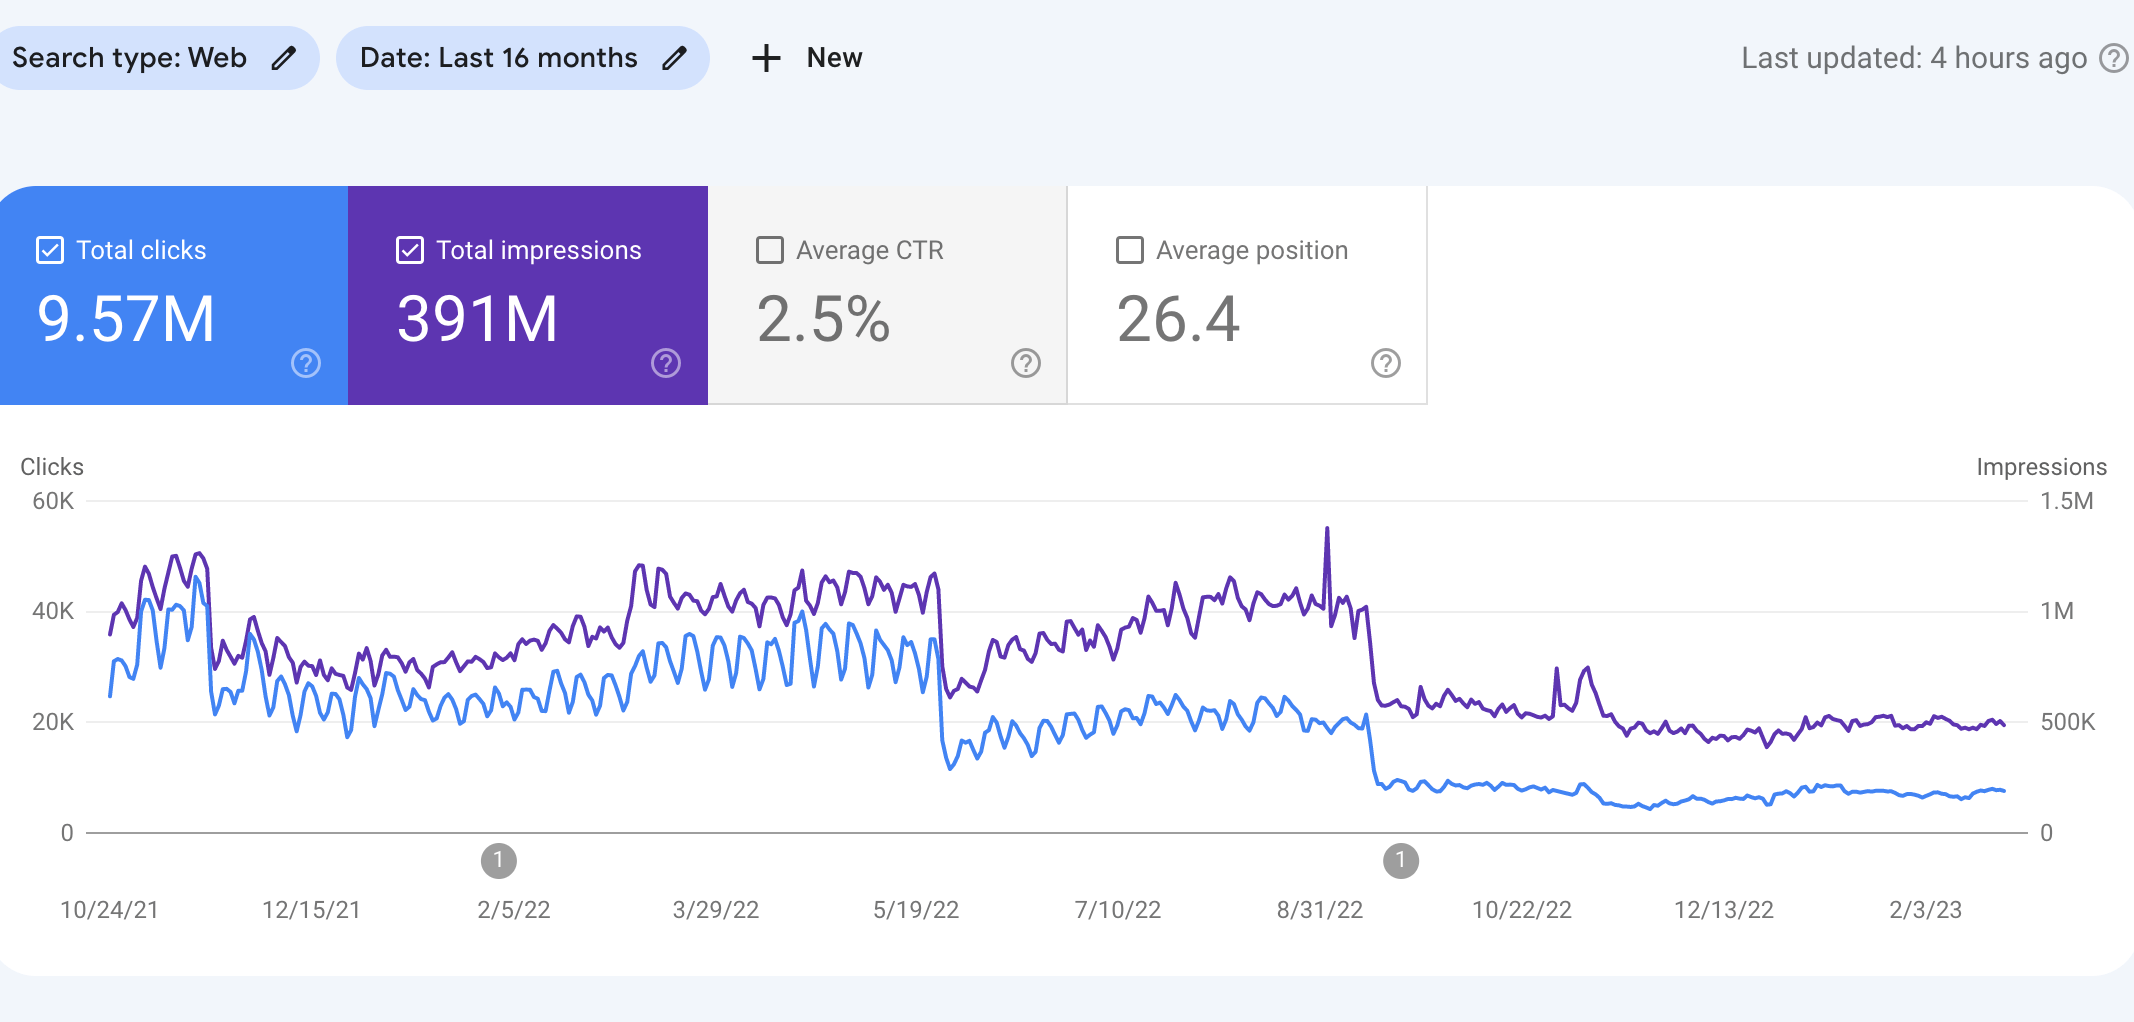Open the Date: Last 16 months chip
2134x1022 pixels.
(523, 58)
